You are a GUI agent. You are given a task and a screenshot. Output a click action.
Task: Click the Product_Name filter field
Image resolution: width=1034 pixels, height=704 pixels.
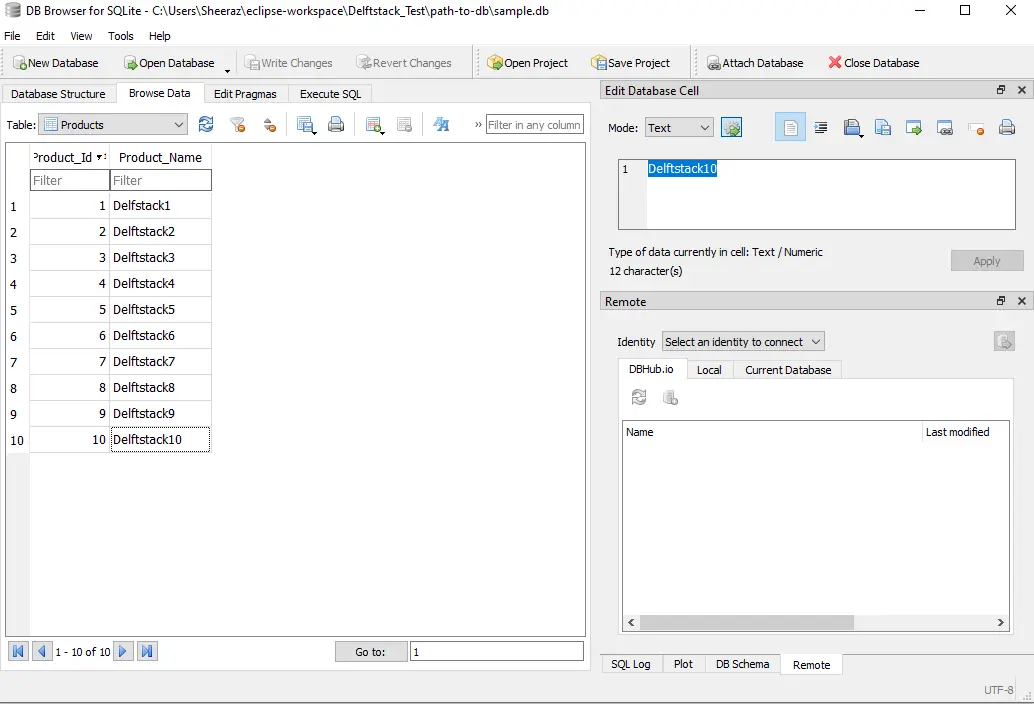coord(160,180)
